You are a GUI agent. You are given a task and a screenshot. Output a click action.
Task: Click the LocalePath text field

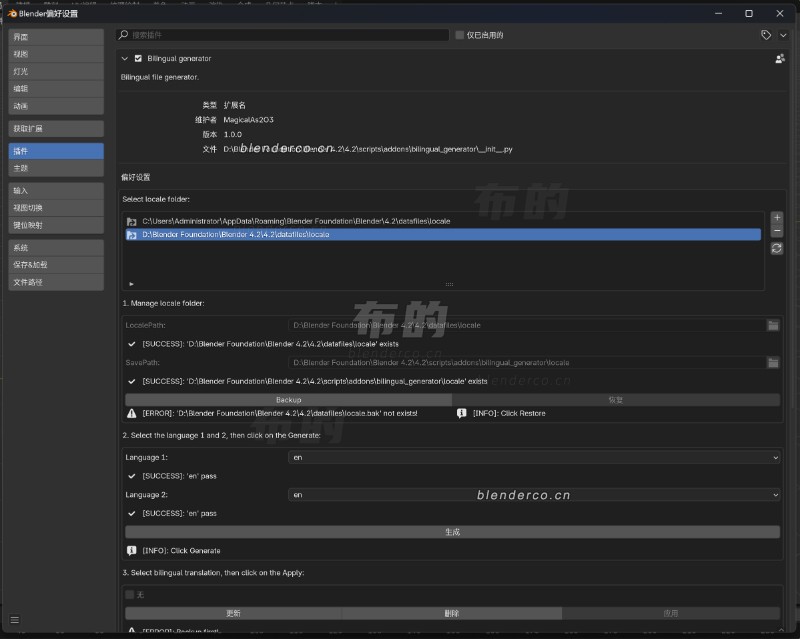coord(528,325)
